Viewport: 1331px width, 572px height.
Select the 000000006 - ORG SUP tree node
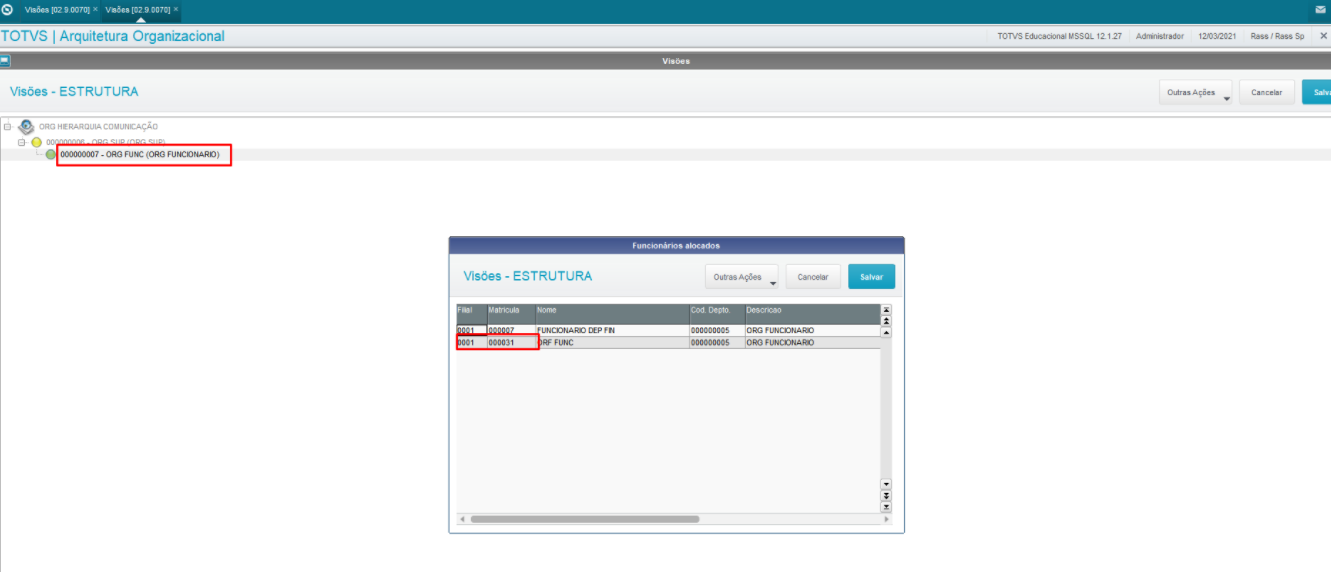[105, 142]
